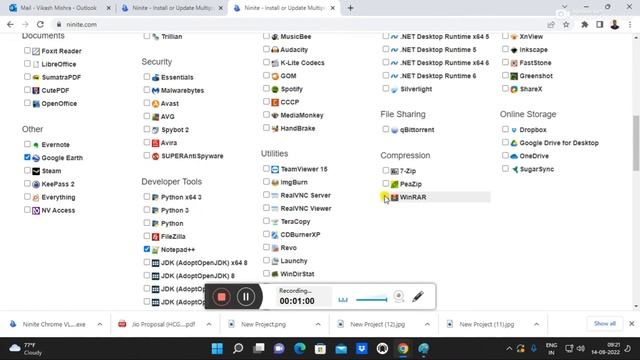Screen dimensions: 640x360
Task: Switch to the first Ninite tab
Action: pyautogui.click(x=173, y=8)
